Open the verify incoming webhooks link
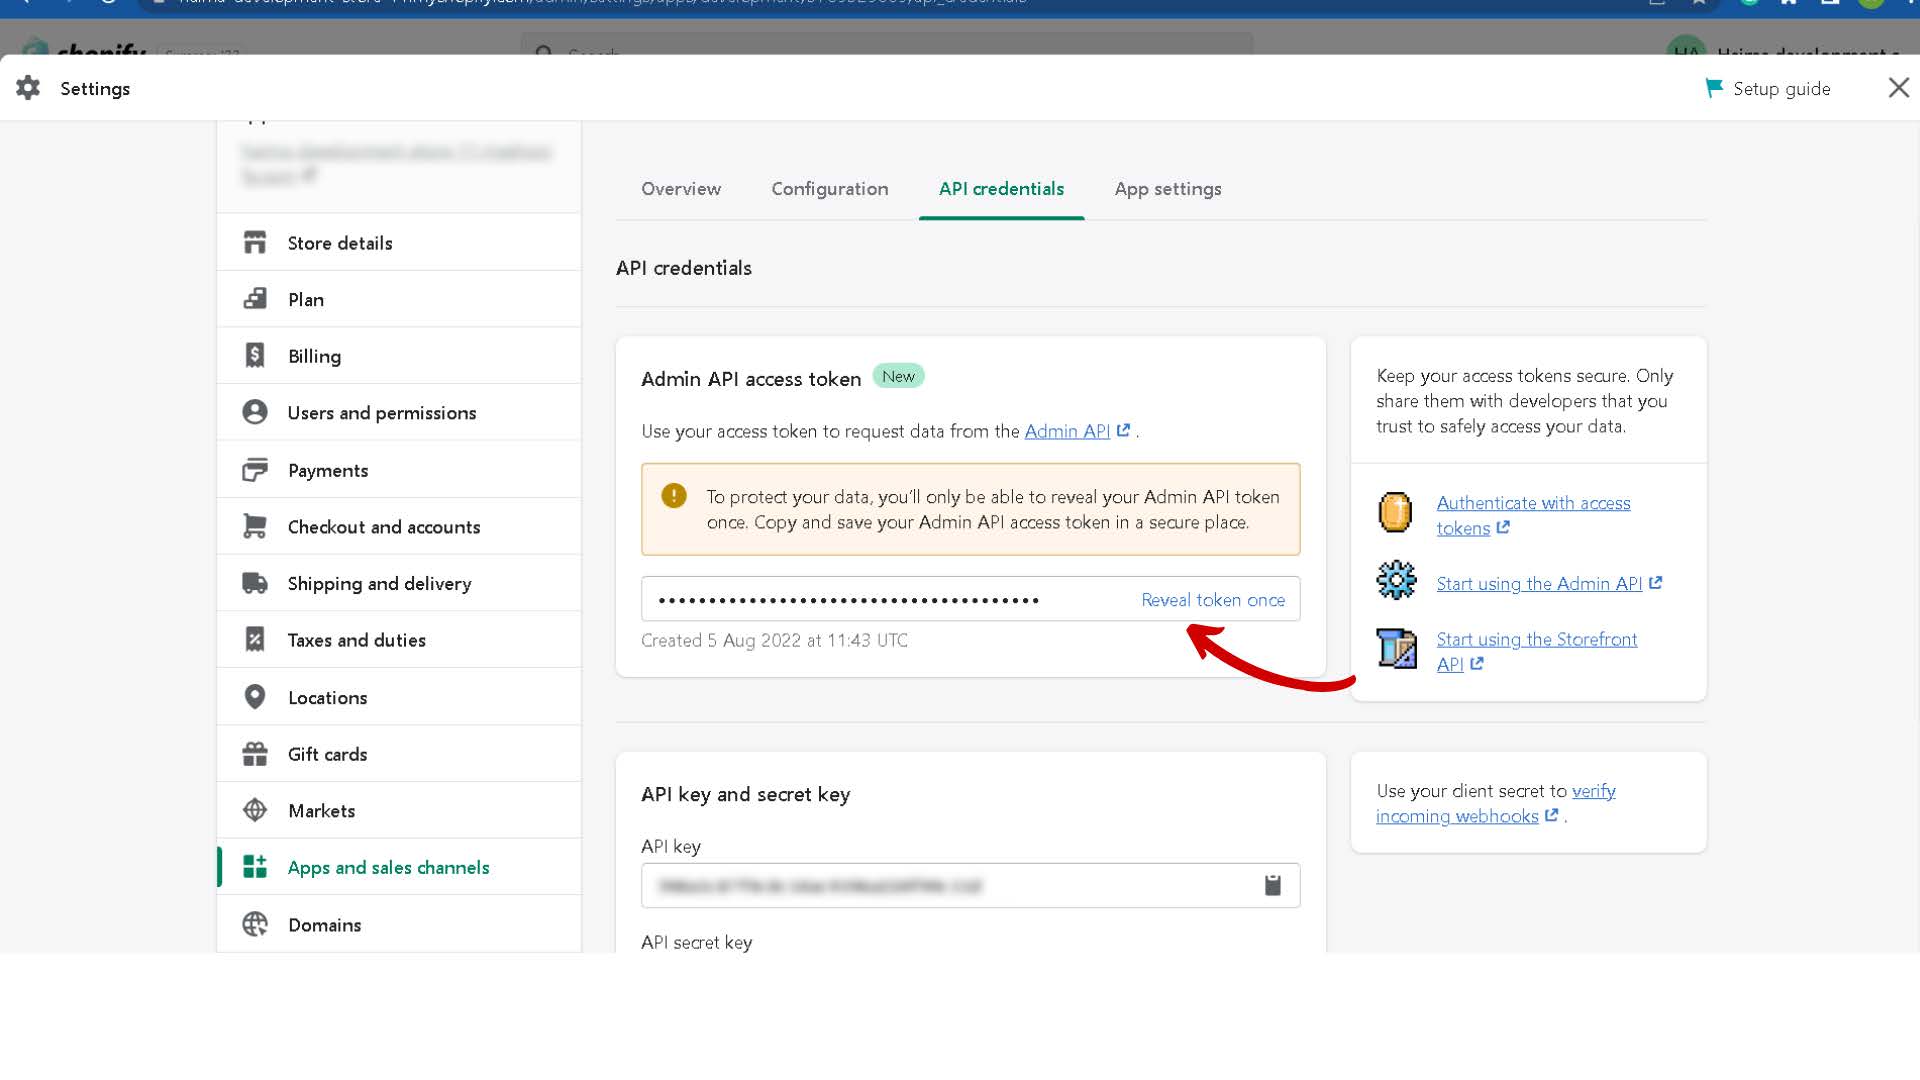 coord(1456,816)
